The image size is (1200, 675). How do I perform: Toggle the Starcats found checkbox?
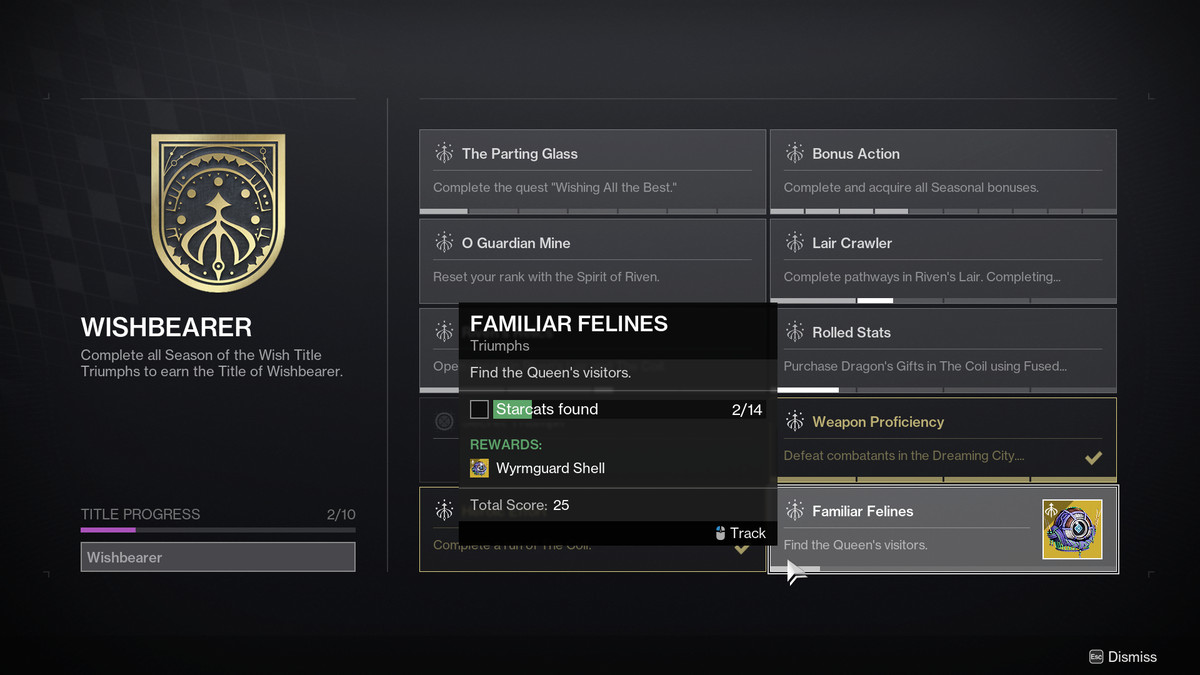point(480,409)
